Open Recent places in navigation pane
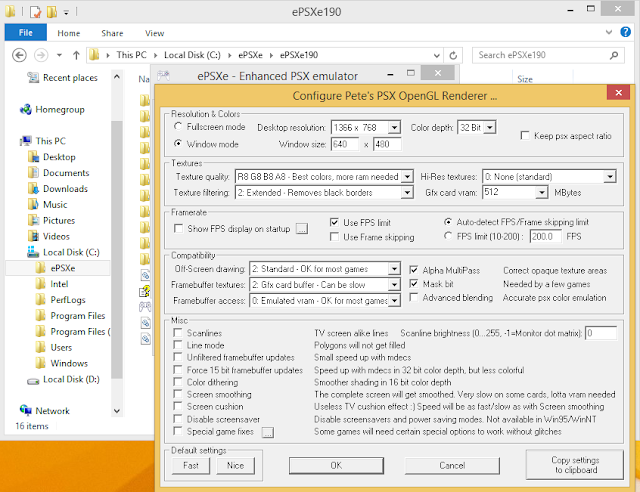The height and width of the screenshot is (492, 640). pos(69,78)
